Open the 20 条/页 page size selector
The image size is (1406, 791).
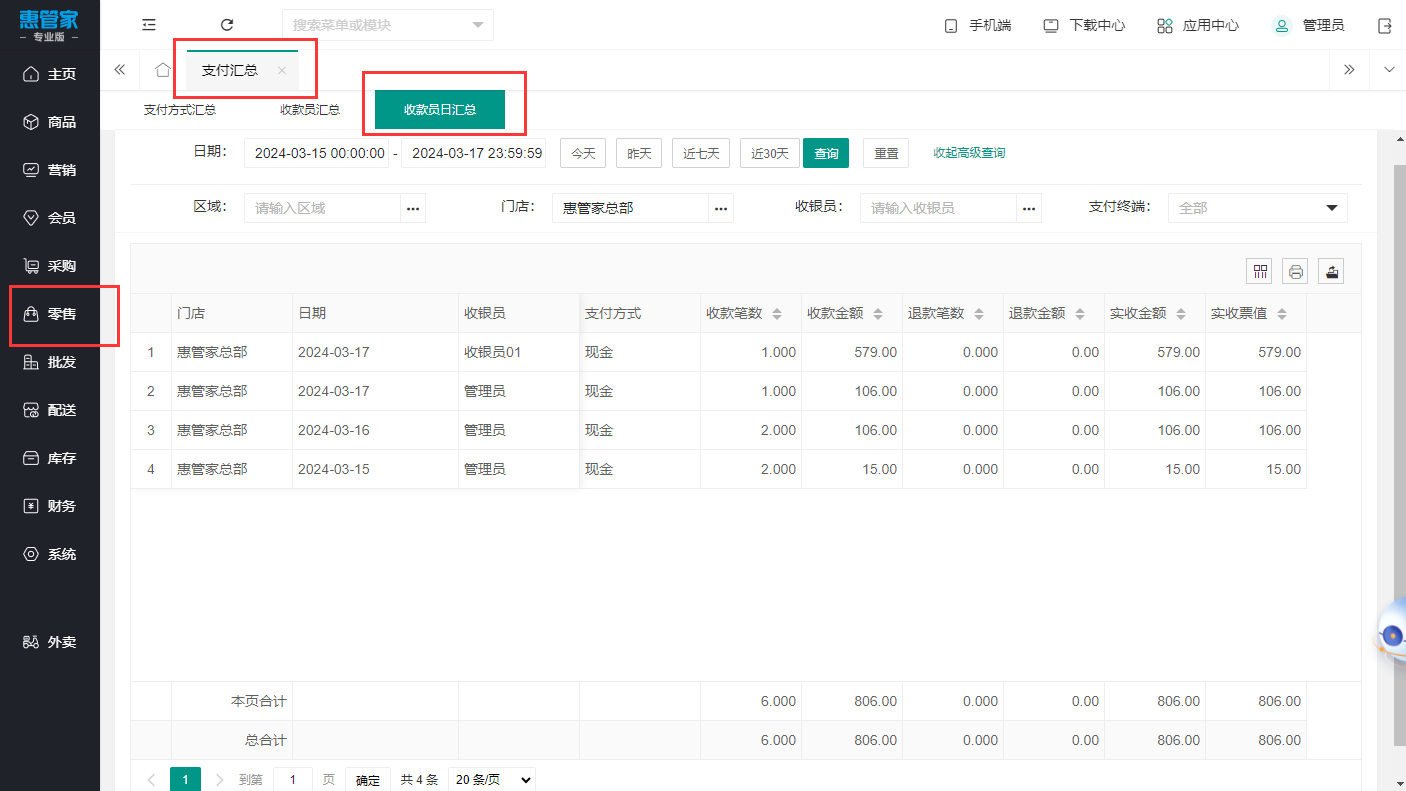(x=491, y=780)
